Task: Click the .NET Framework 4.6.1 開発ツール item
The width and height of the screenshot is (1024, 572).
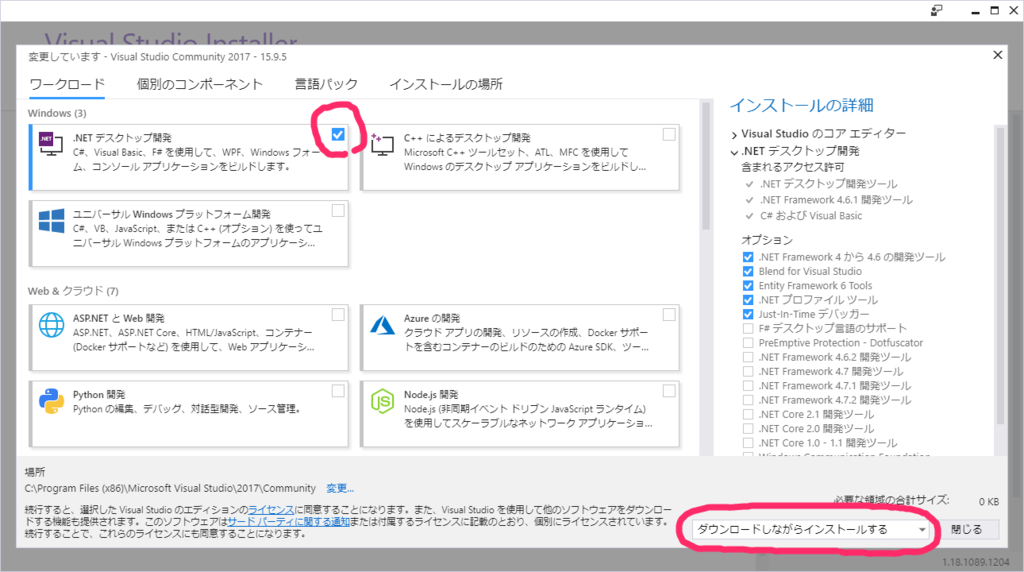Action: tap(837, 200)
